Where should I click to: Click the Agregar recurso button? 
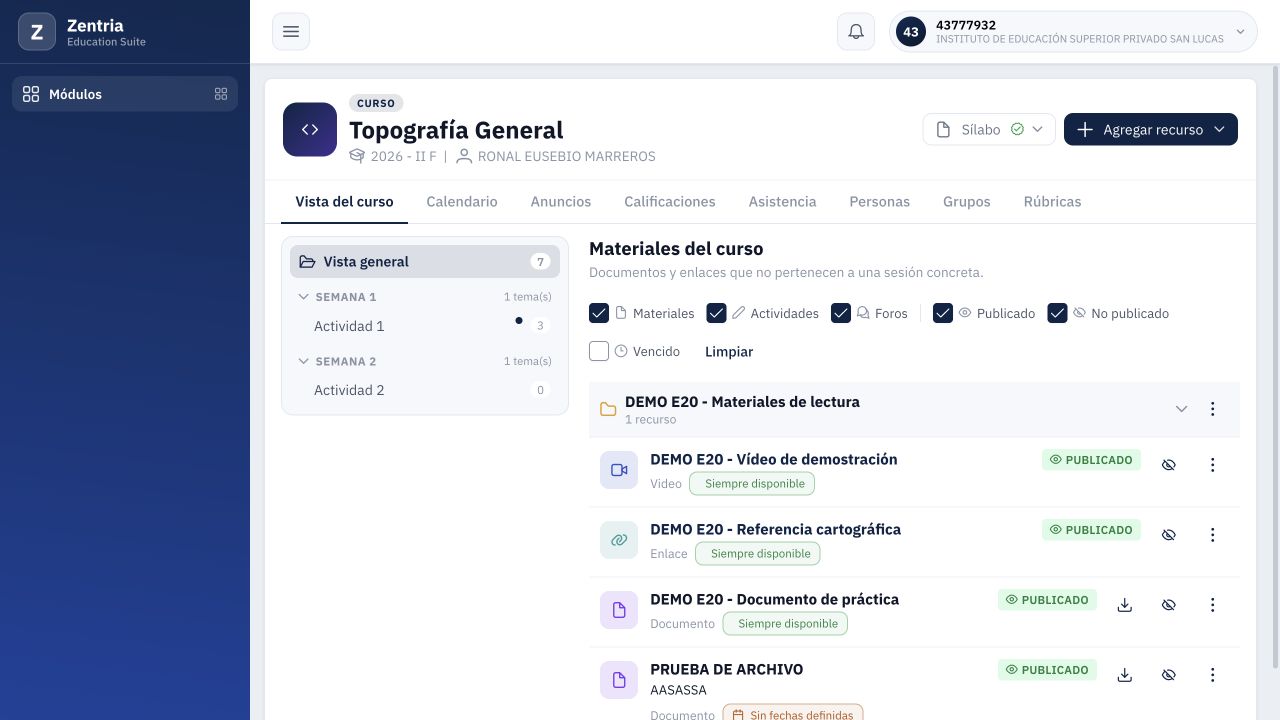tap(1151, 129)
